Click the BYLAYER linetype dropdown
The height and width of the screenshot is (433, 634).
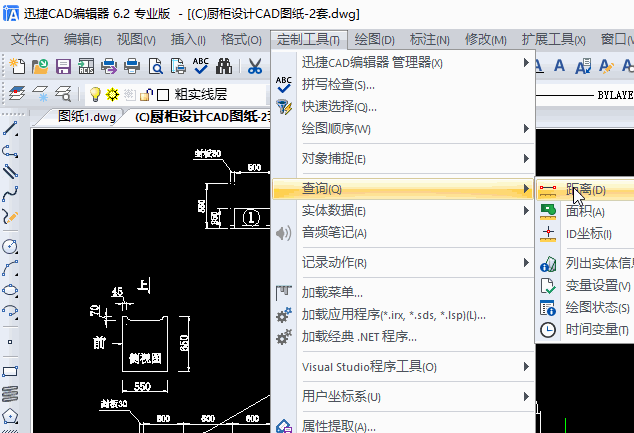[x=585, y=95]
